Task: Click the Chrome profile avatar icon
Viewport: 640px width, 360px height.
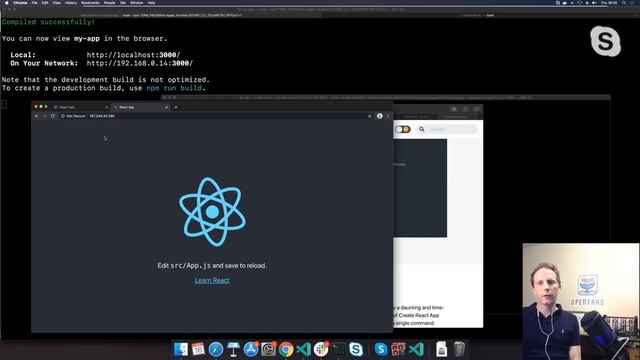Action: pos(380,116)
